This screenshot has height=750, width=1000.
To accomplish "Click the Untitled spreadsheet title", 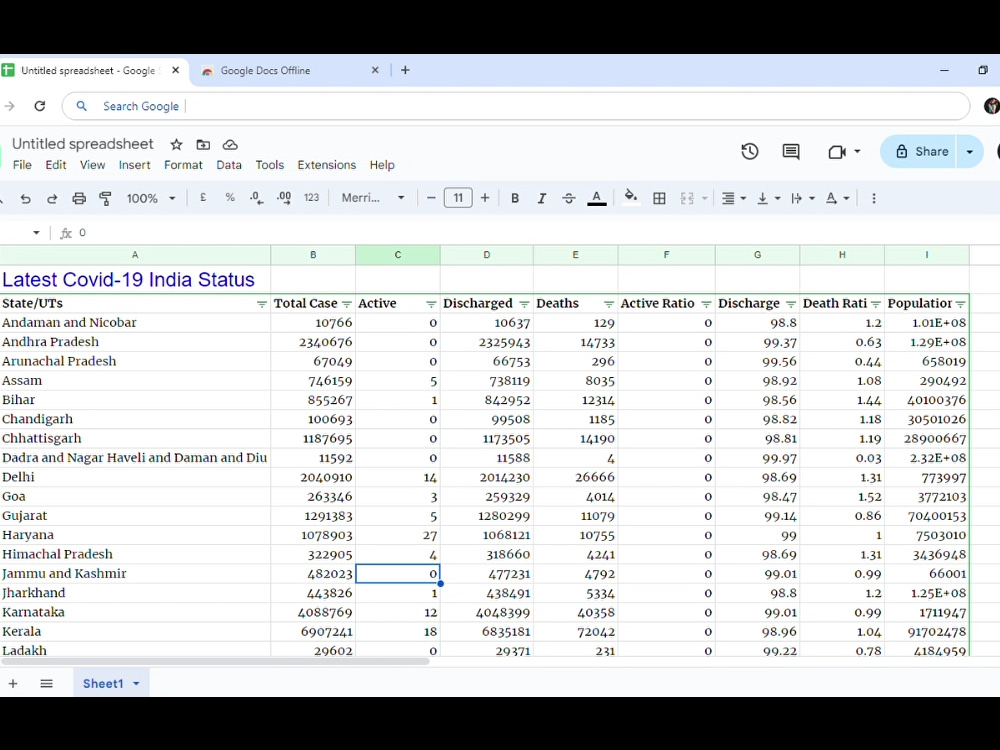I will point(83,144).
